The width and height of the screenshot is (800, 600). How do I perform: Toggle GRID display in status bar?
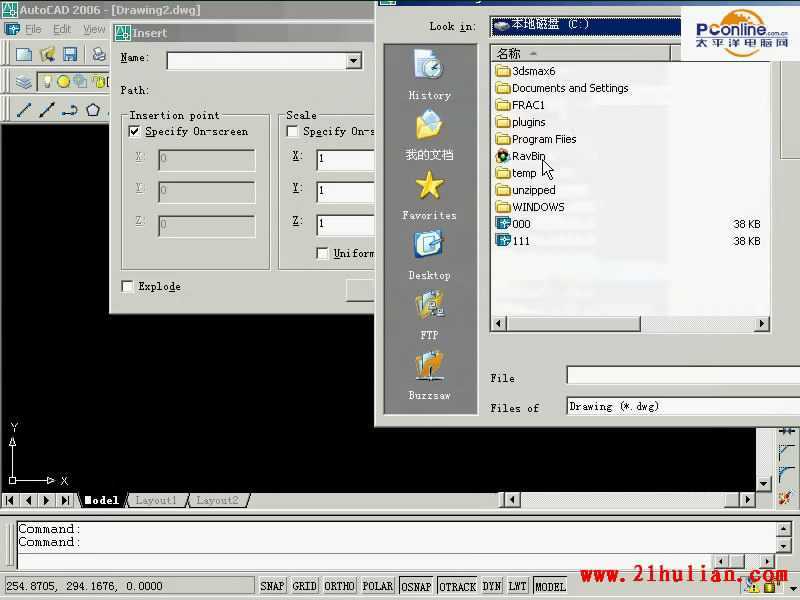[x=305, y=586]
